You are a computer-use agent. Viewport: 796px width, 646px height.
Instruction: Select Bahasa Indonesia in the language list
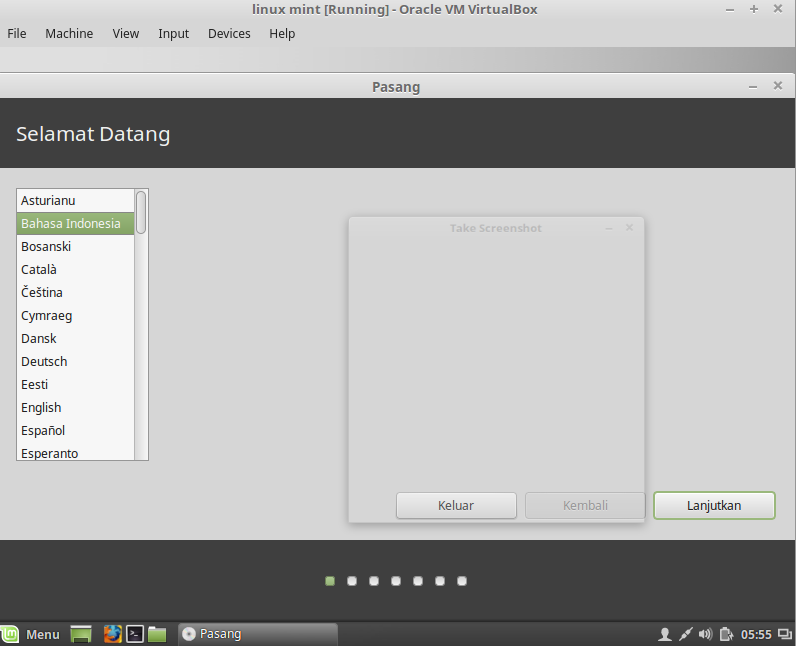[x=75, y=223]
